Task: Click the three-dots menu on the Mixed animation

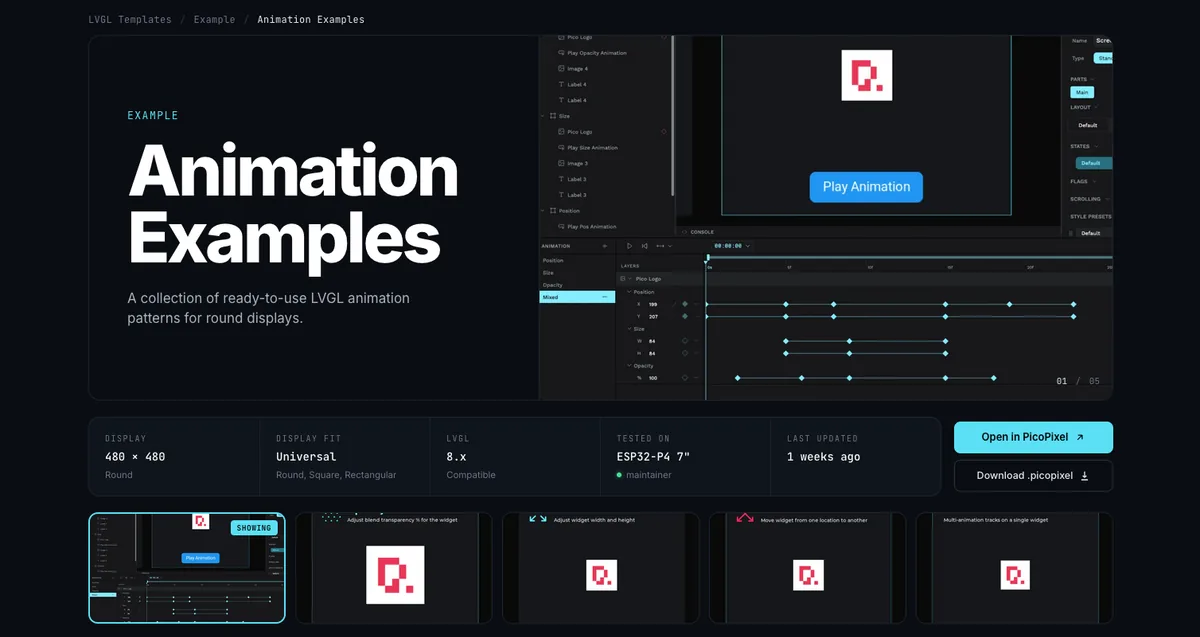Action: coord(604,298)
